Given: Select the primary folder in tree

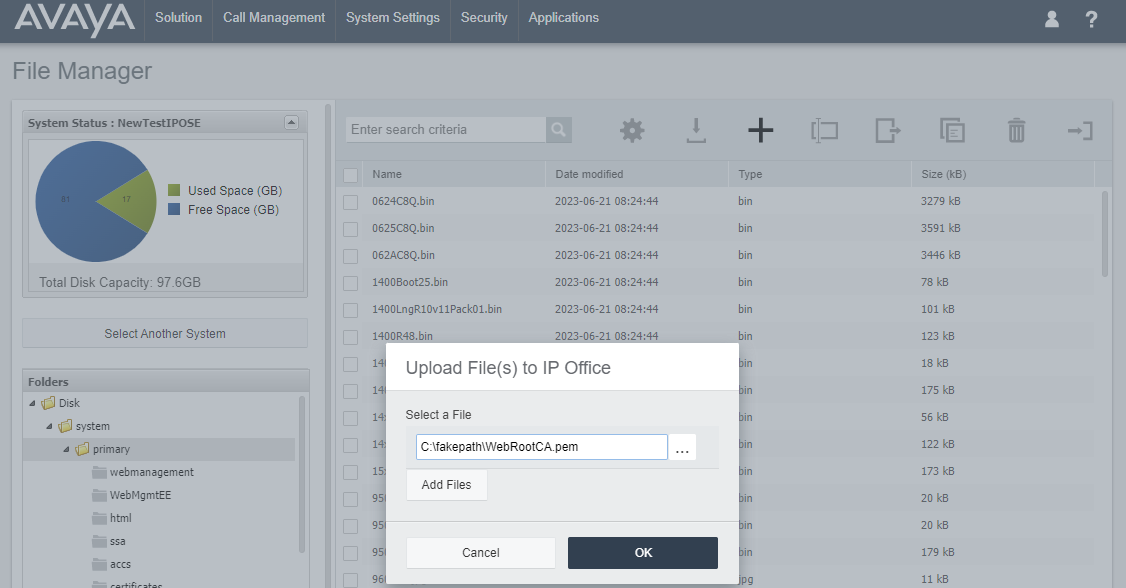Looking at the screenshot, I should click(x=111, y=449).
